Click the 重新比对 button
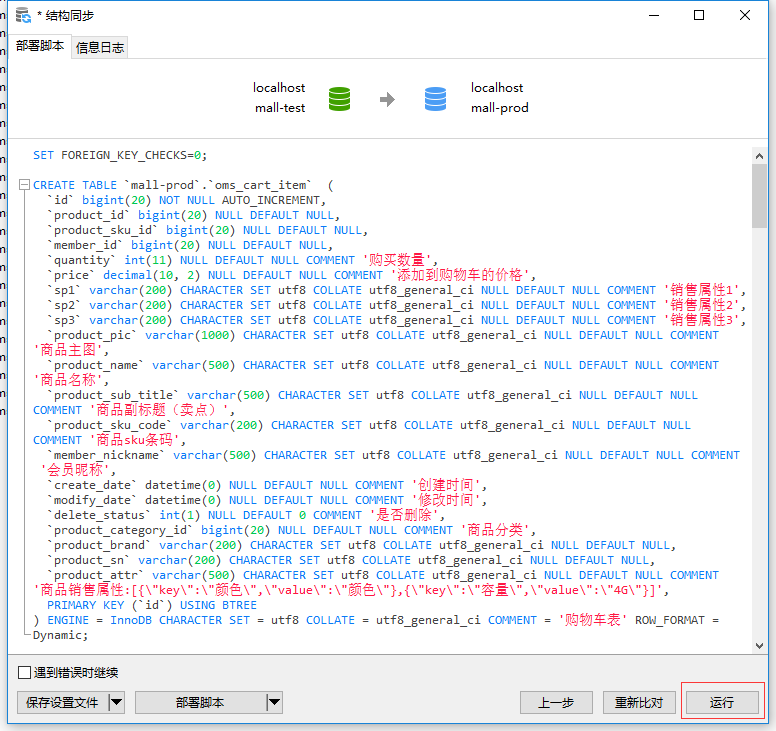776x731 pixels. coord(638,703)
